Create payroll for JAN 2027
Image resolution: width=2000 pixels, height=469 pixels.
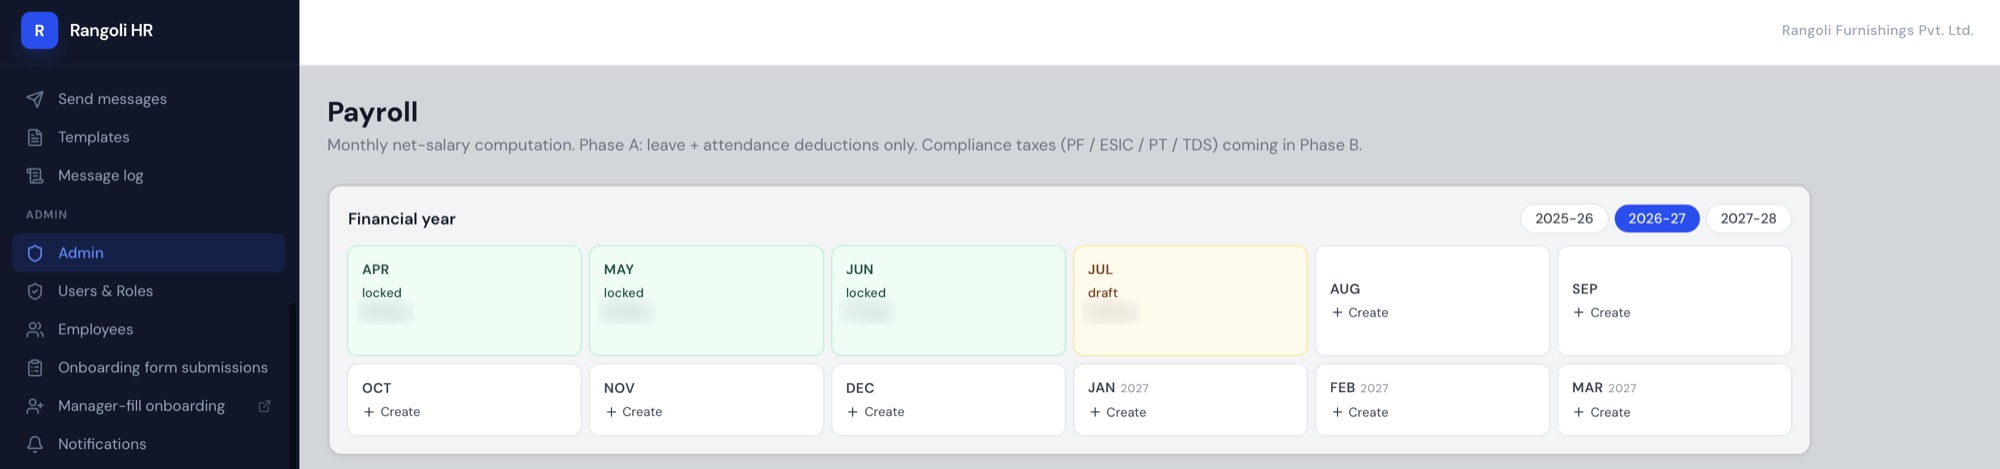point(1190,399)
